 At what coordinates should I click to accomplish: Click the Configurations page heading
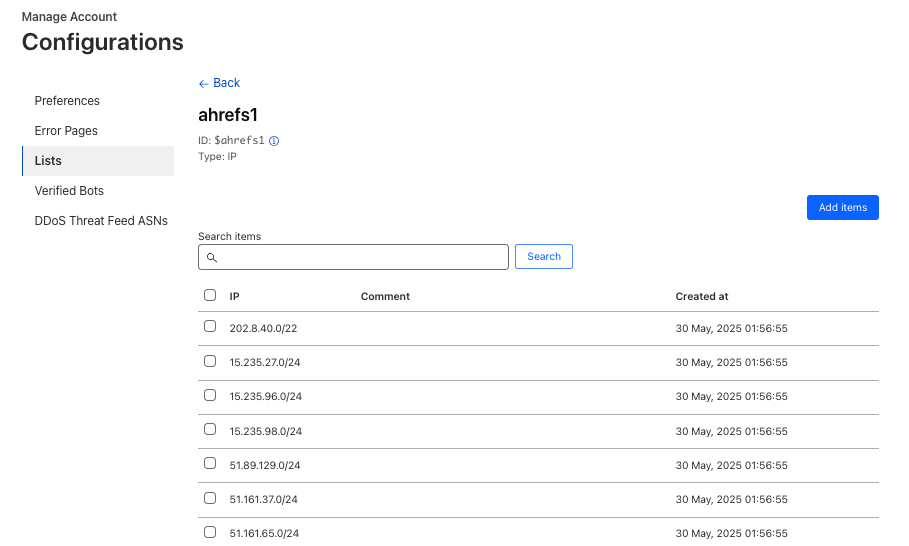tap(103, 42)
